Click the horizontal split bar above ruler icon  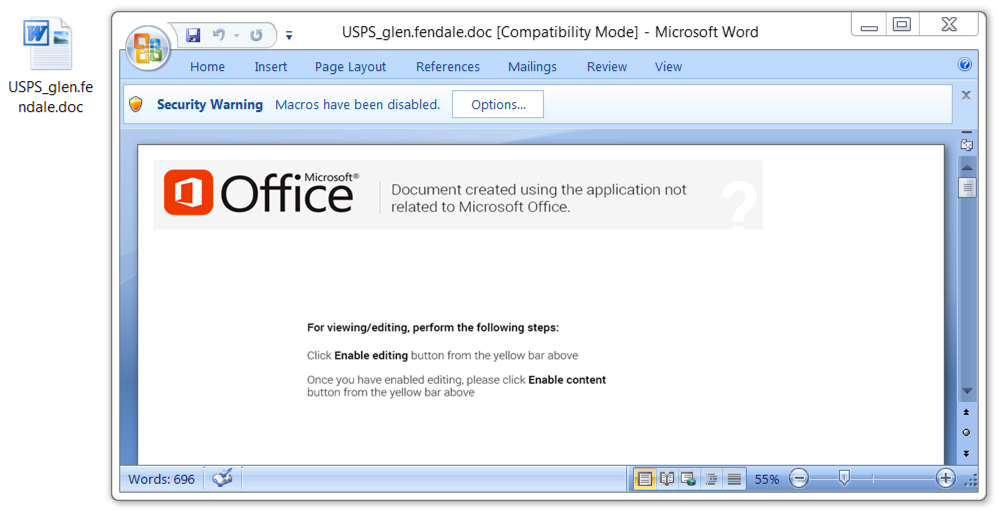coord(967,132)
